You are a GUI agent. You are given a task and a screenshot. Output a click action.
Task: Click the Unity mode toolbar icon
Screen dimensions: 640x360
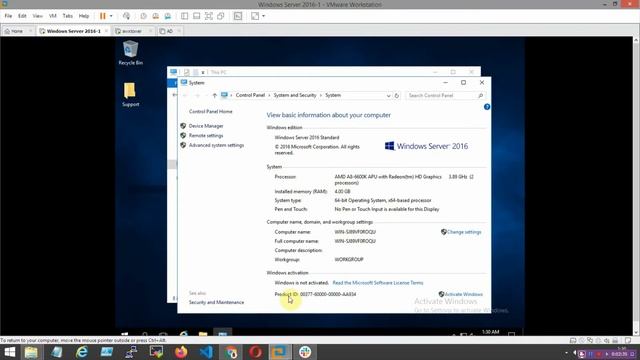pyautogui.click(x=221, y=16)
